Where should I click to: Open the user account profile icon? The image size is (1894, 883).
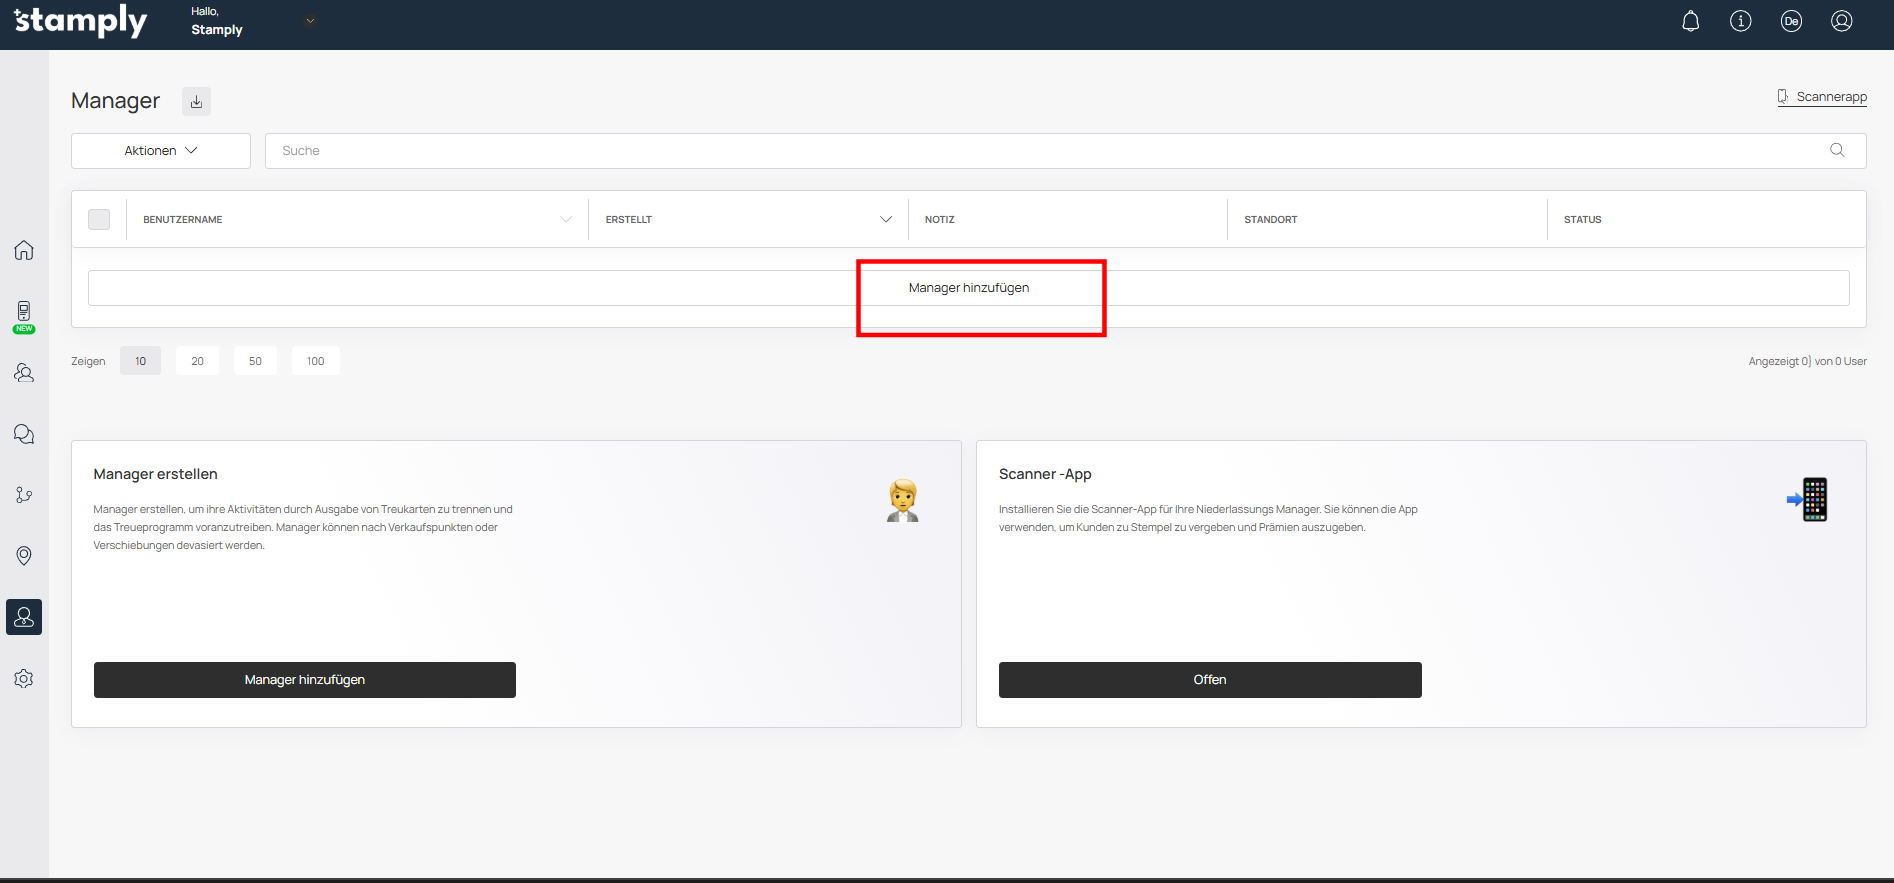point(1841,21)
